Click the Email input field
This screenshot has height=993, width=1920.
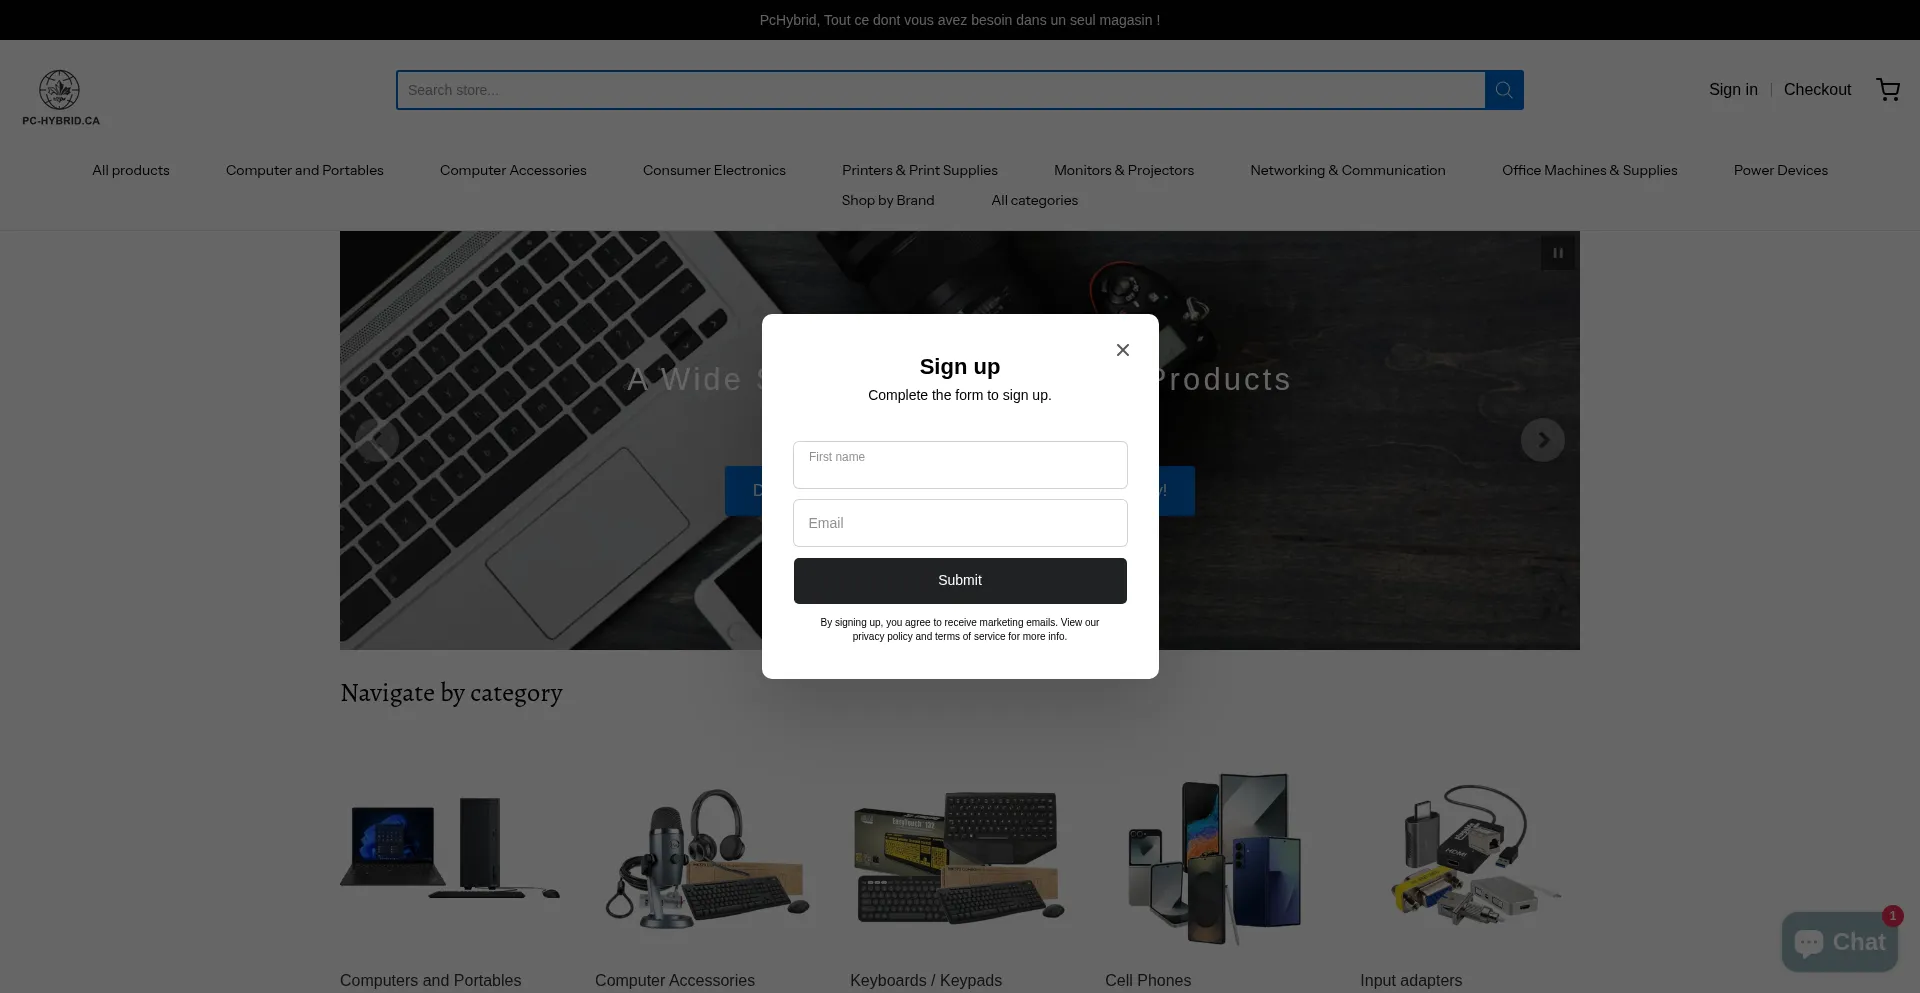tap(960, 523)
